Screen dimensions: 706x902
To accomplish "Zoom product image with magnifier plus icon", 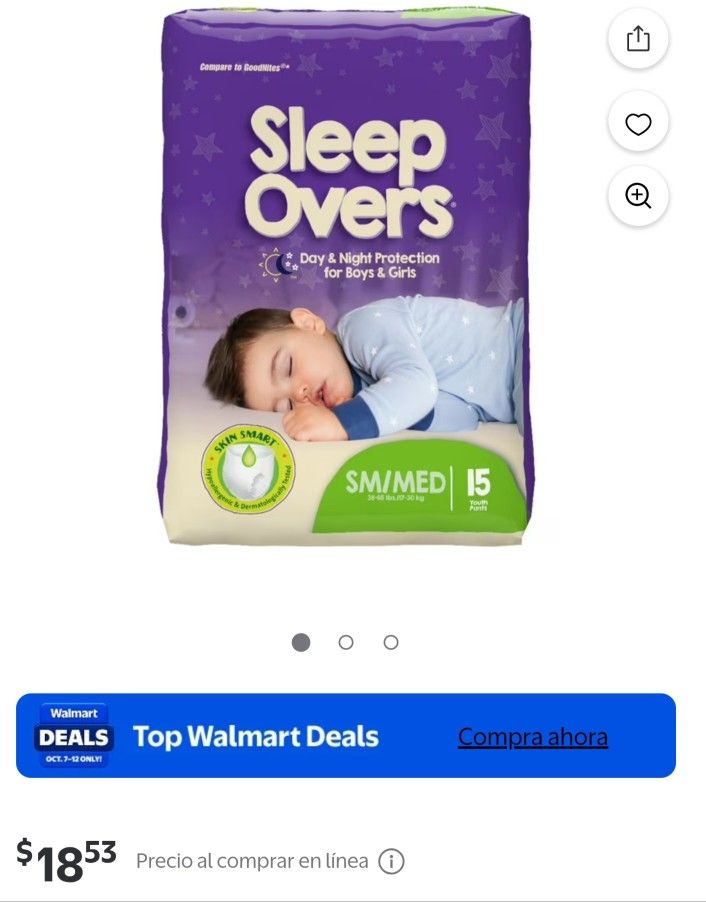I will point(638,196).
